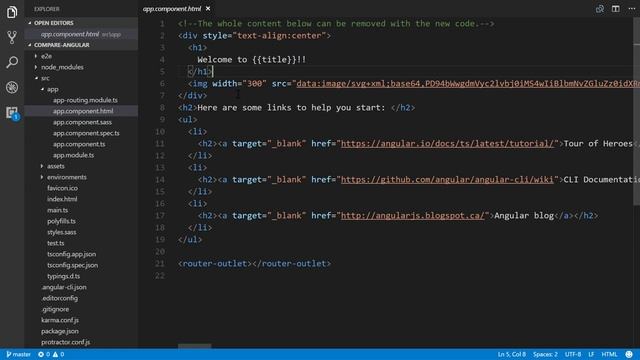Open the Extensions view icon

[12, 112]
